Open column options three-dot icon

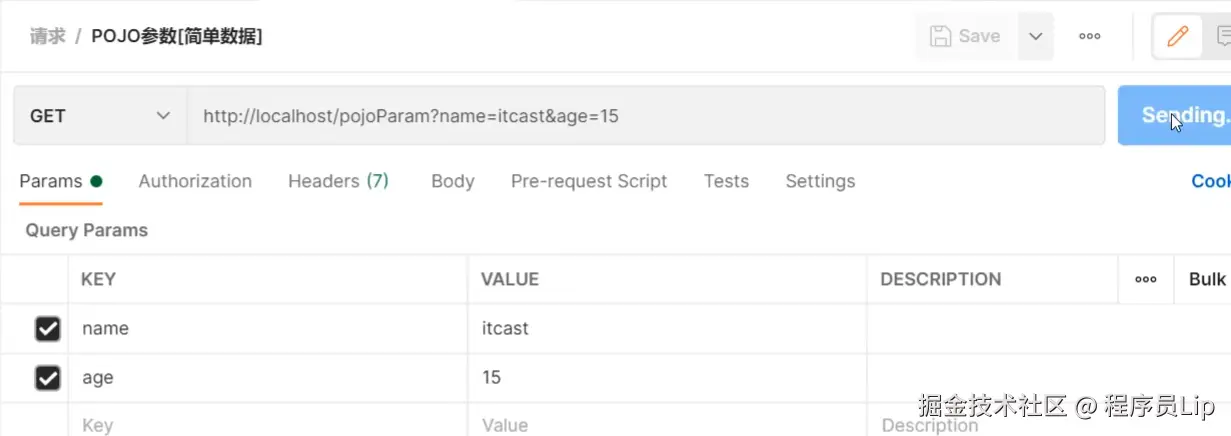point(1145,280)
